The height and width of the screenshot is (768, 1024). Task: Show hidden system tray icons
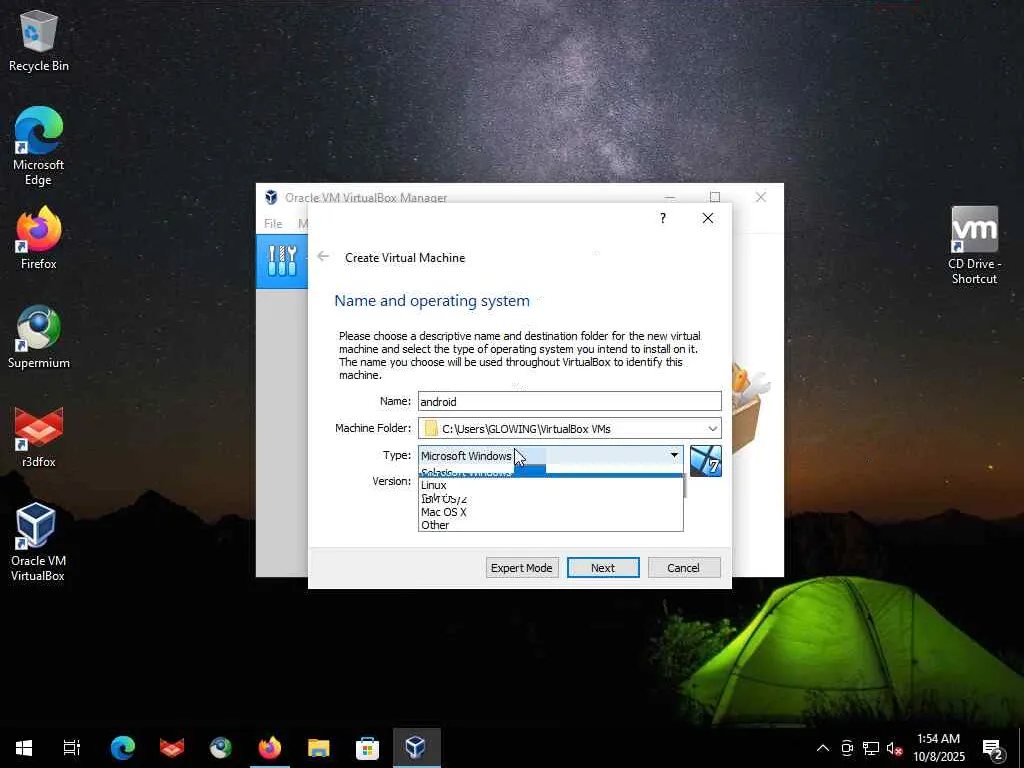823,748
